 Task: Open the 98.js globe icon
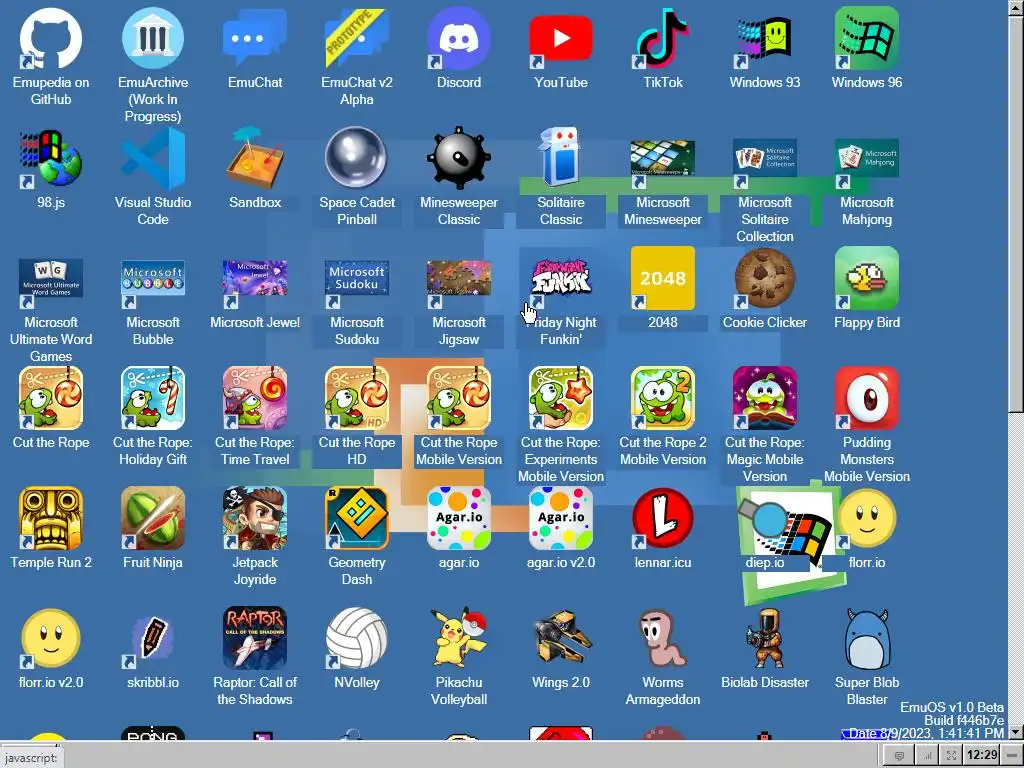tap(51, 158)
